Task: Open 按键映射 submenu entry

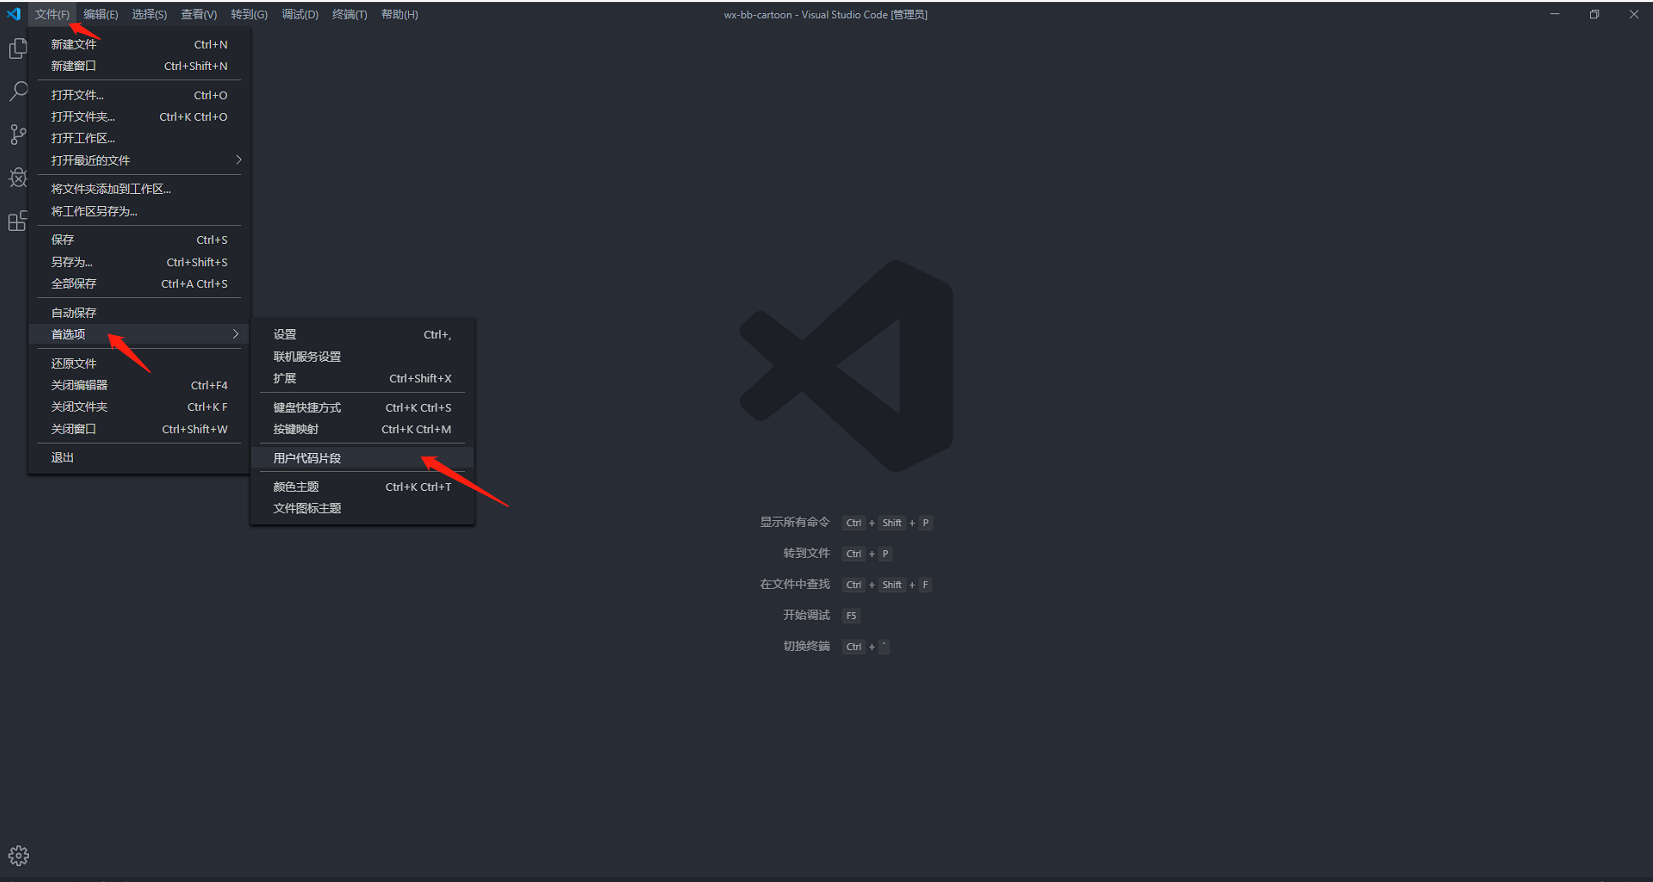Action: click(x=362, y=430)
